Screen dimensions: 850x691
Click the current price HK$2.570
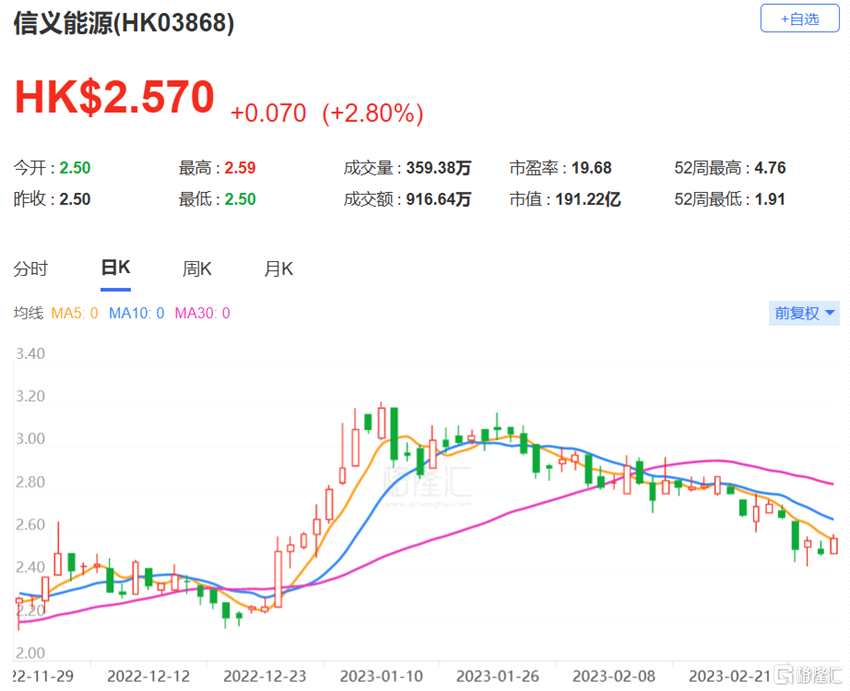point(114,97)
